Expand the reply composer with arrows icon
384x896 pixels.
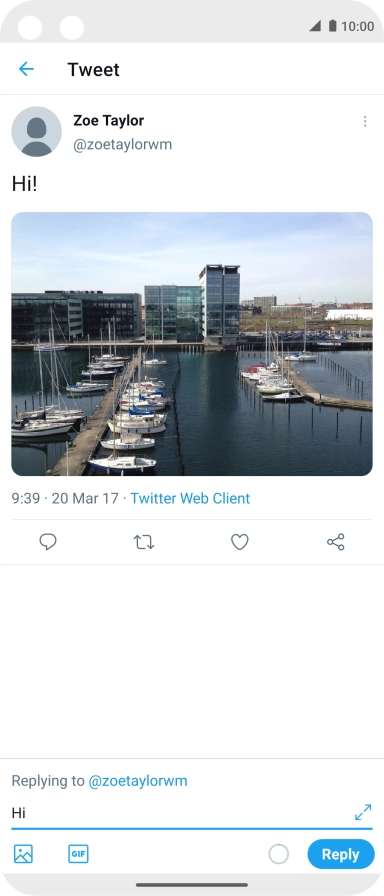(363, 812)
